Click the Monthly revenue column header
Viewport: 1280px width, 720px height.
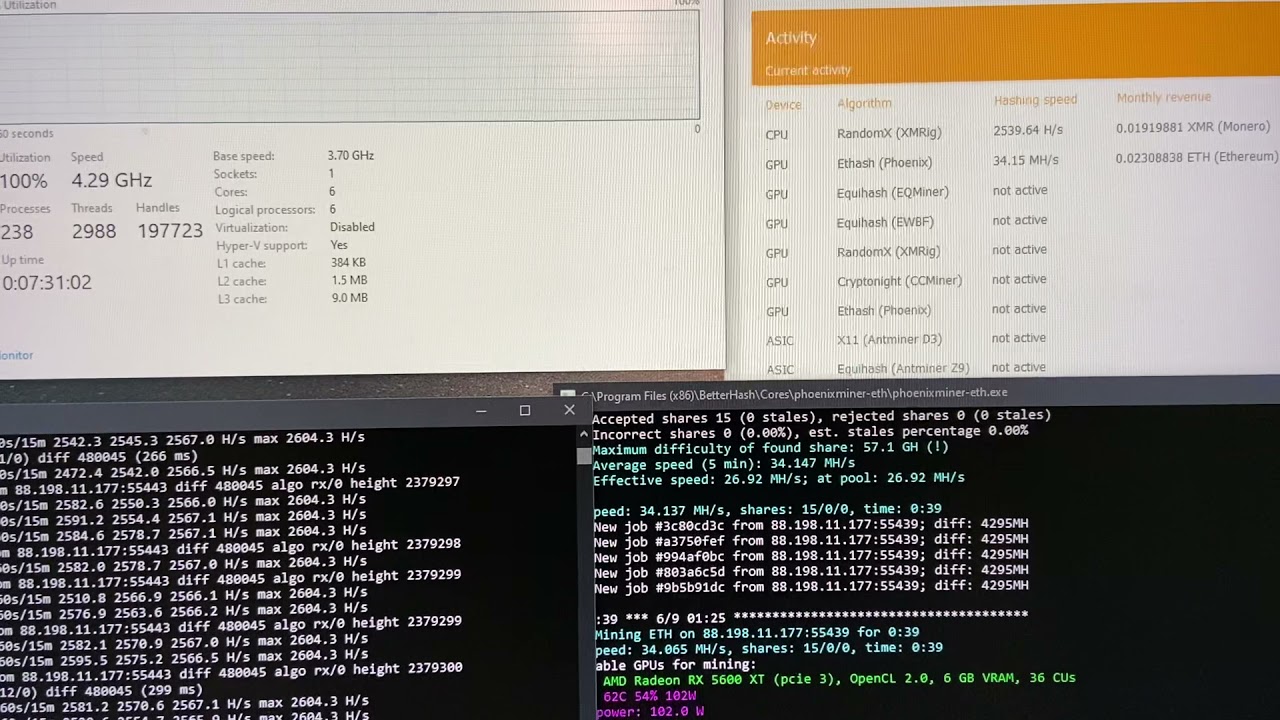click(1163, 98)
